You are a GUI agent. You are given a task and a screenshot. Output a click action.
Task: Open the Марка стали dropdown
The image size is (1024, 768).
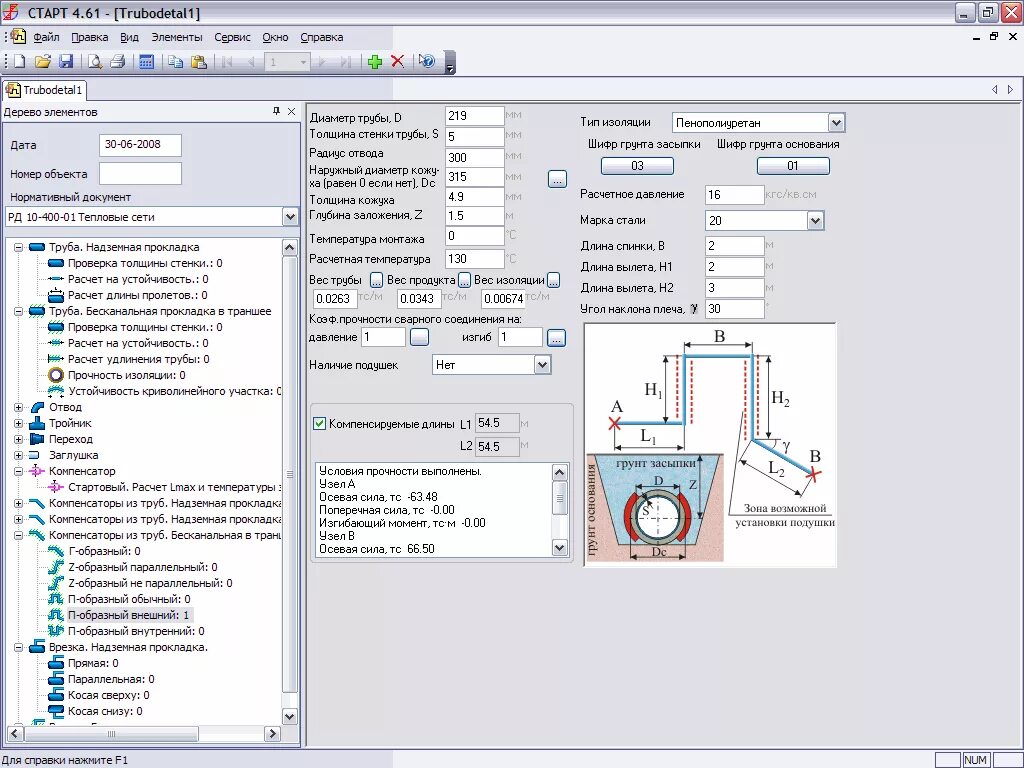[815, 221]
